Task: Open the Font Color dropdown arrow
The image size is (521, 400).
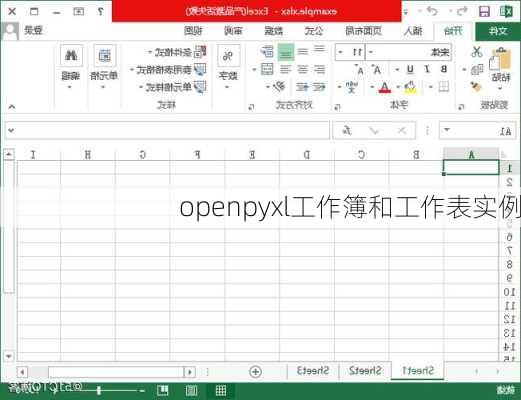Action: (x=372, y=87)
